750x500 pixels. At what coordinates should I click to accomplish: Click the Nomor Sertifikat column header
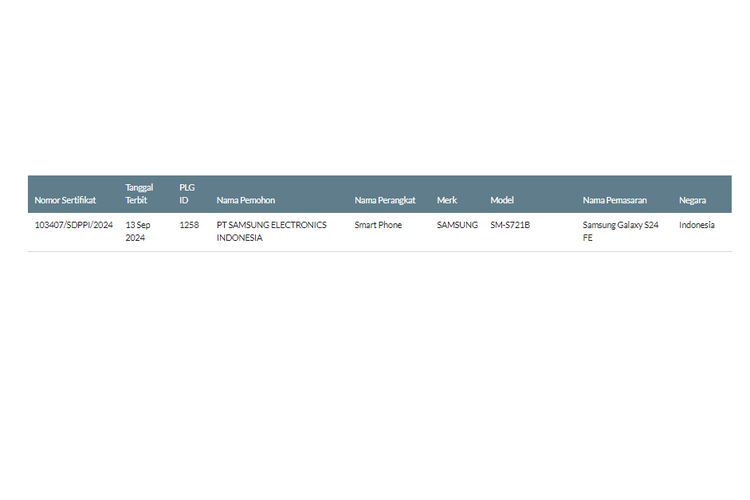(66, 200)
